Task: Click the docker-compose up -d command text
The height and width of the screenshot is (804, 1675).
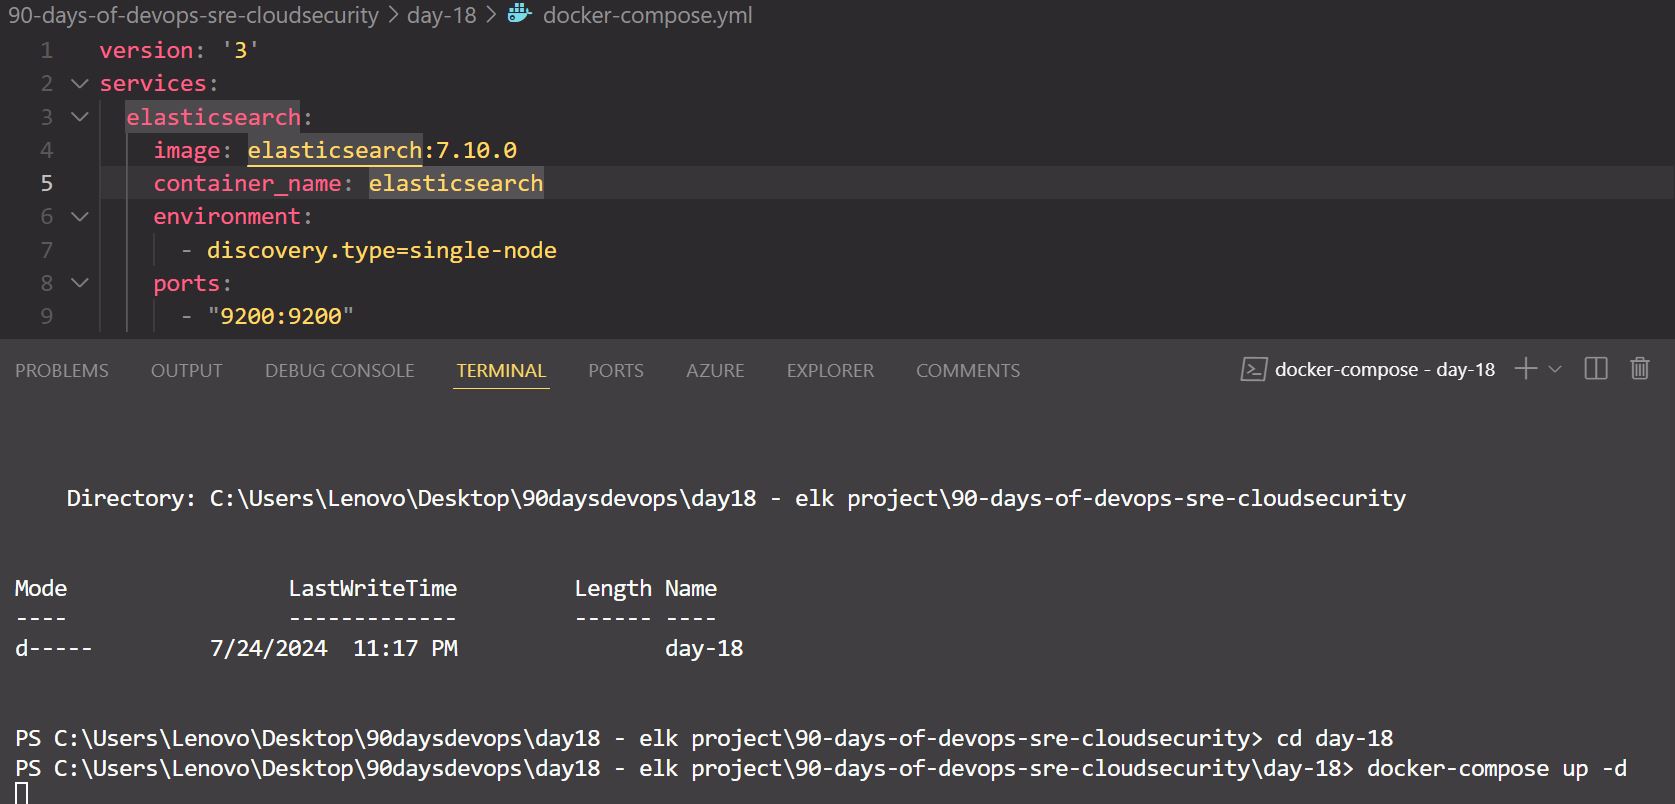Action: pyautogui.click(x=1497, y=768)
